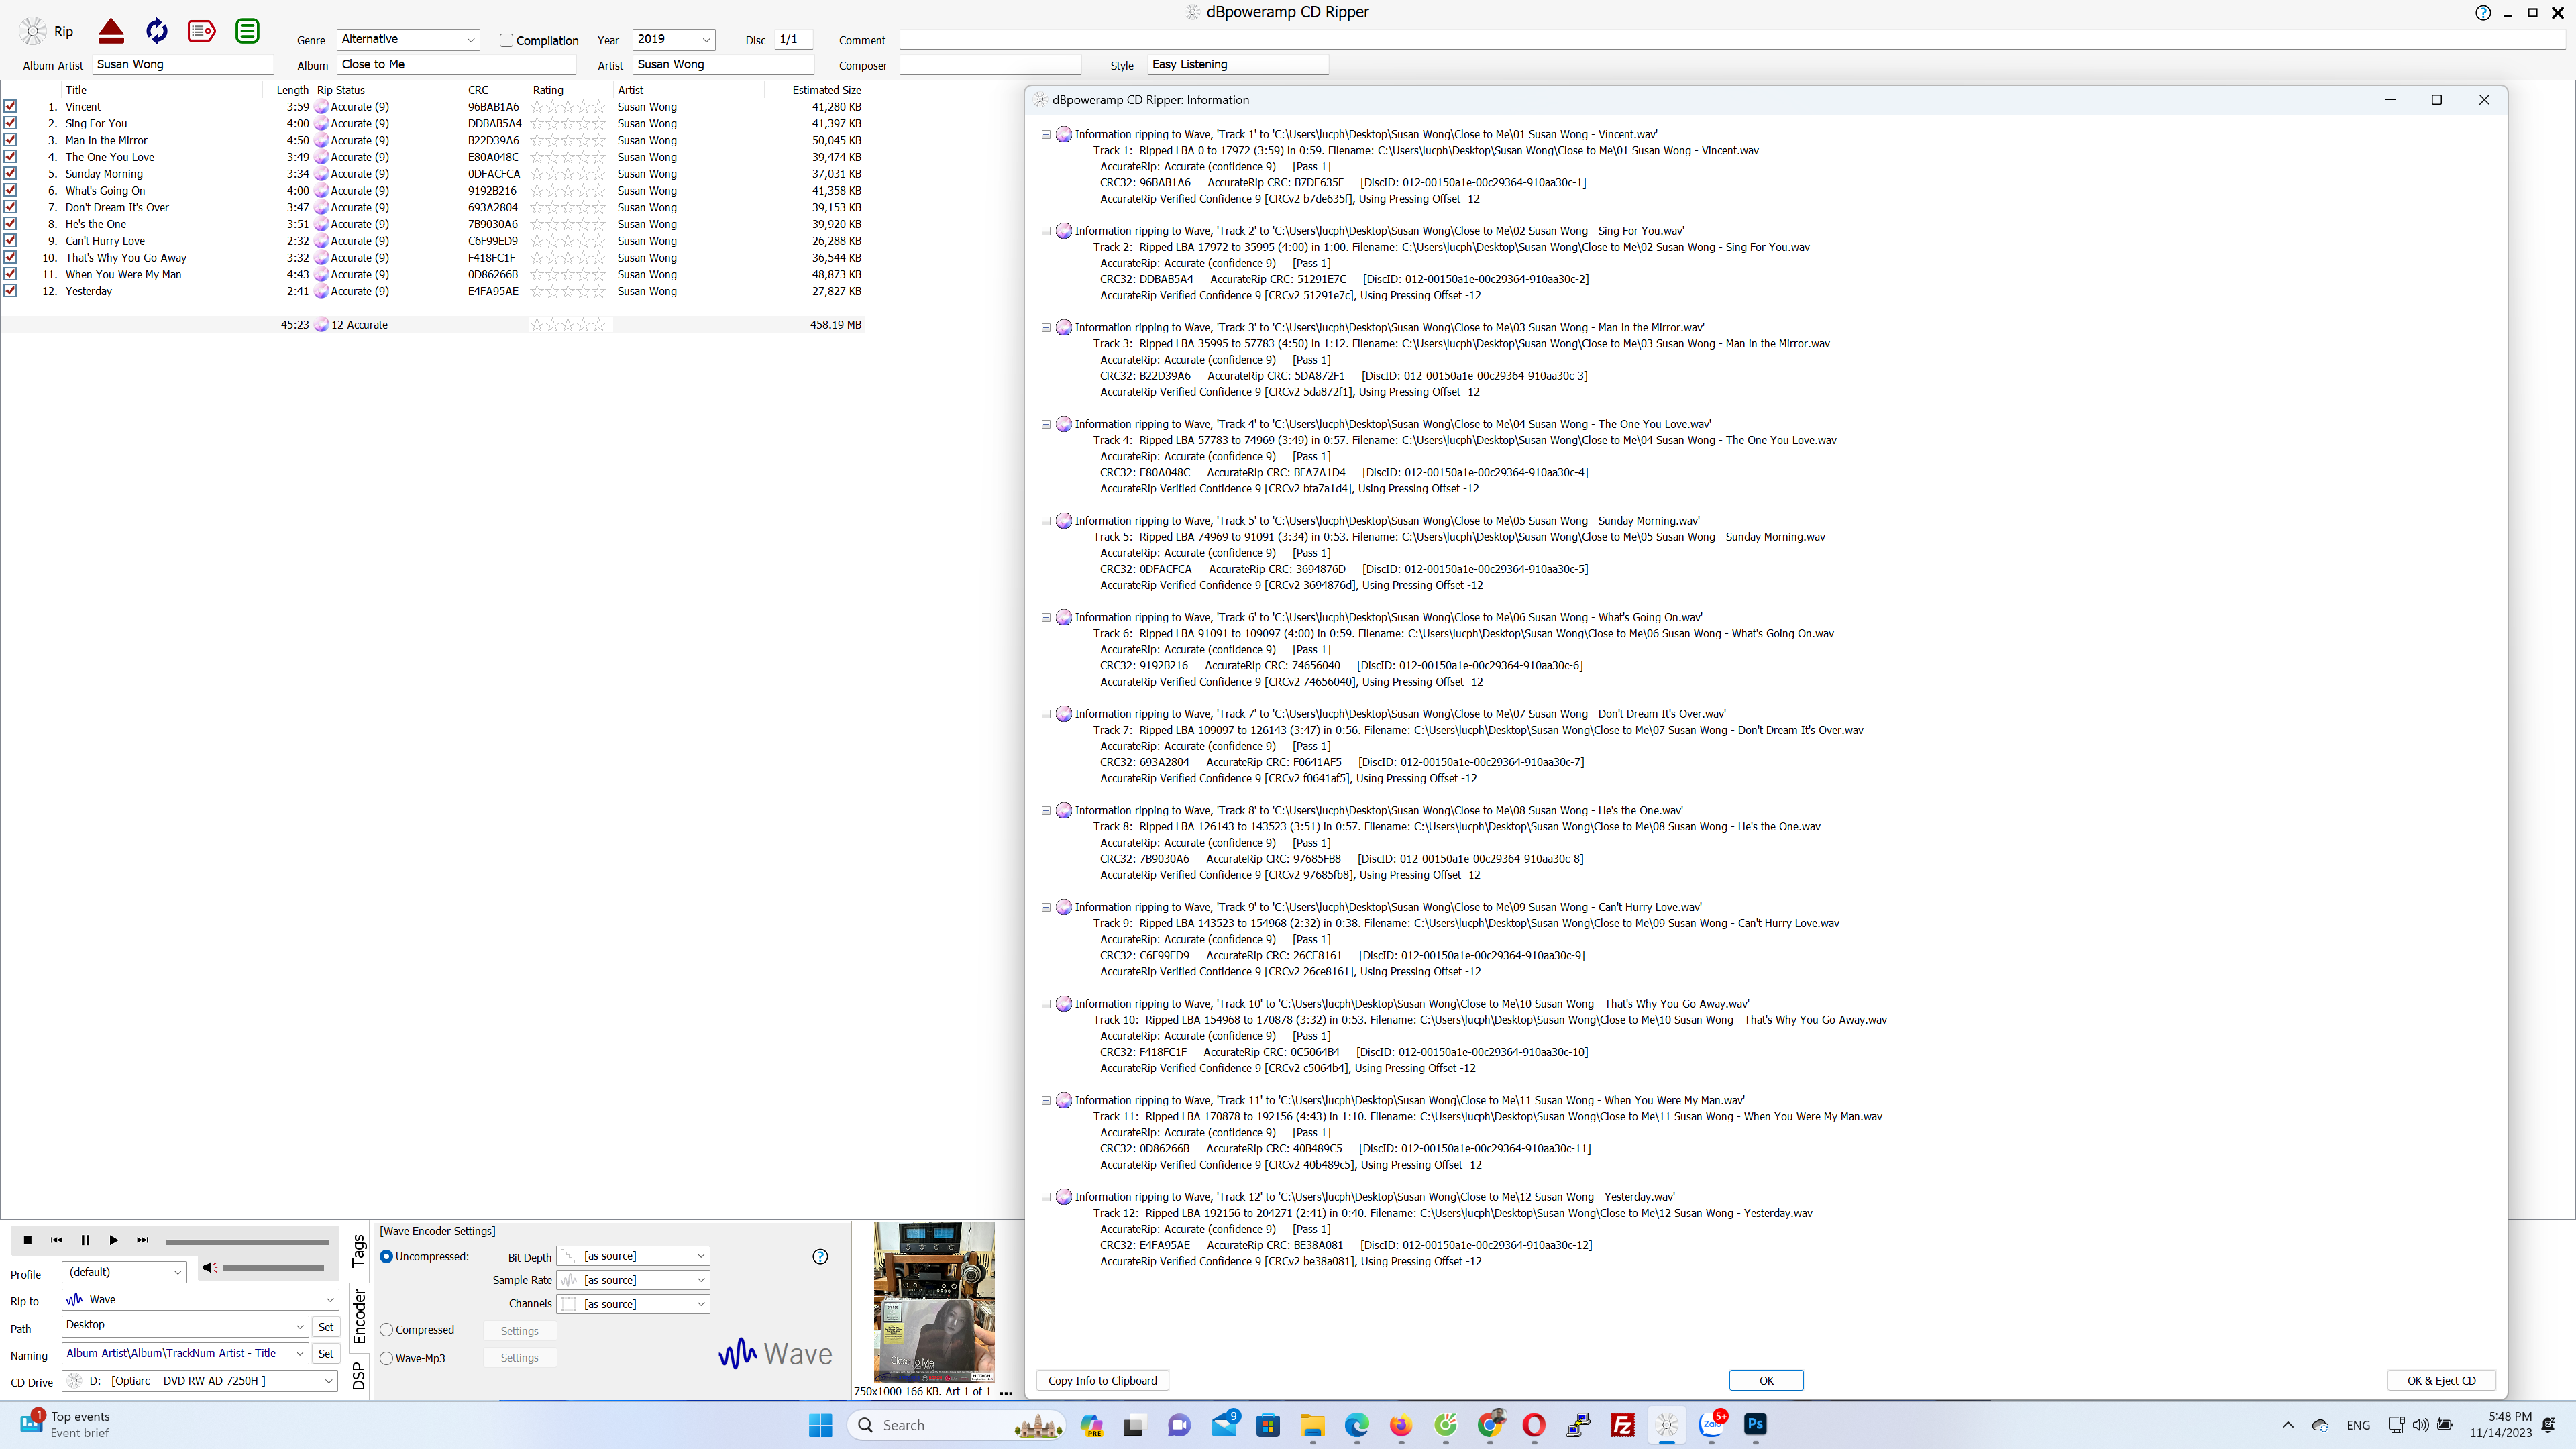The image size is (2576, 1449).
Task: Open the Rip to Wave format dropdown
Action: (200, 1300)
